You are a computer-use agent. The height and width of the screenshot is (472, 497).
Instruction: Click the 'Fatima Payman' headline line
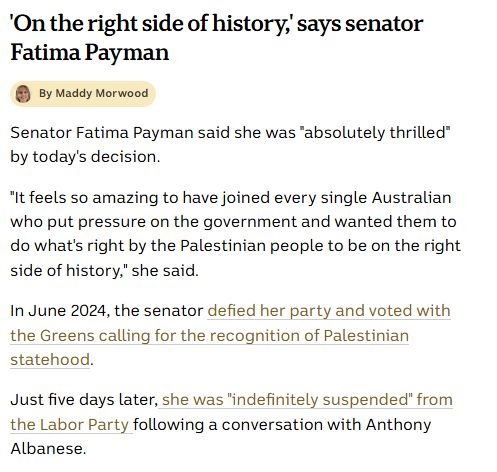[90, 53]
